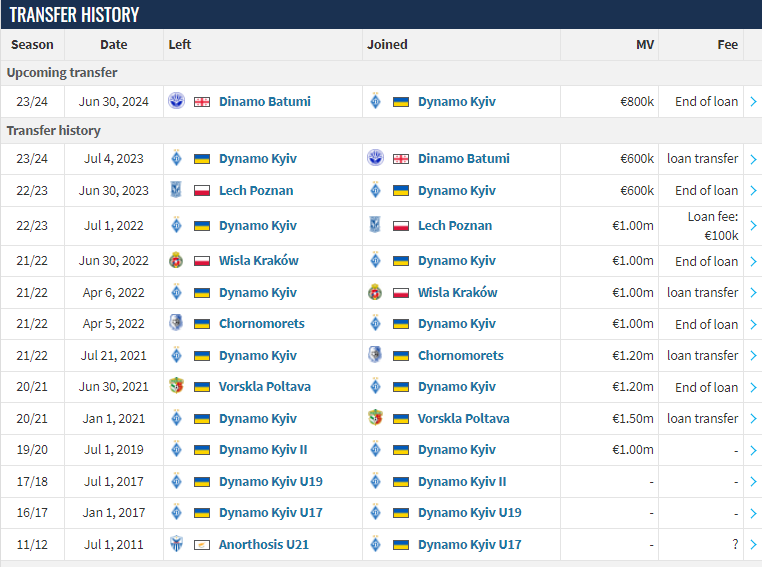Open details arrow for Jul 1, 2022 transfer
The height and width of the screenshot is (567, 762).
pyautogui.click(x=753, y=225)
